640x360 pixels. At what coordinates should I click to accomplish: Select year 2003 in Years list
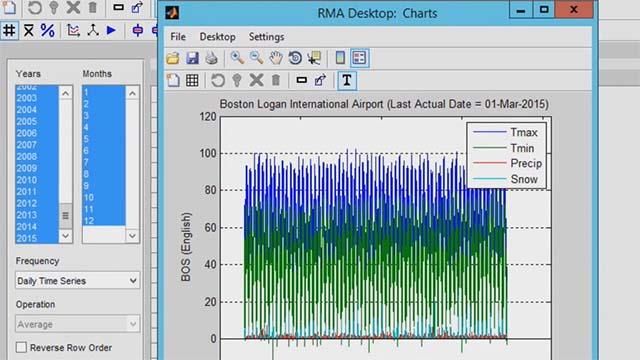[37, 98]
